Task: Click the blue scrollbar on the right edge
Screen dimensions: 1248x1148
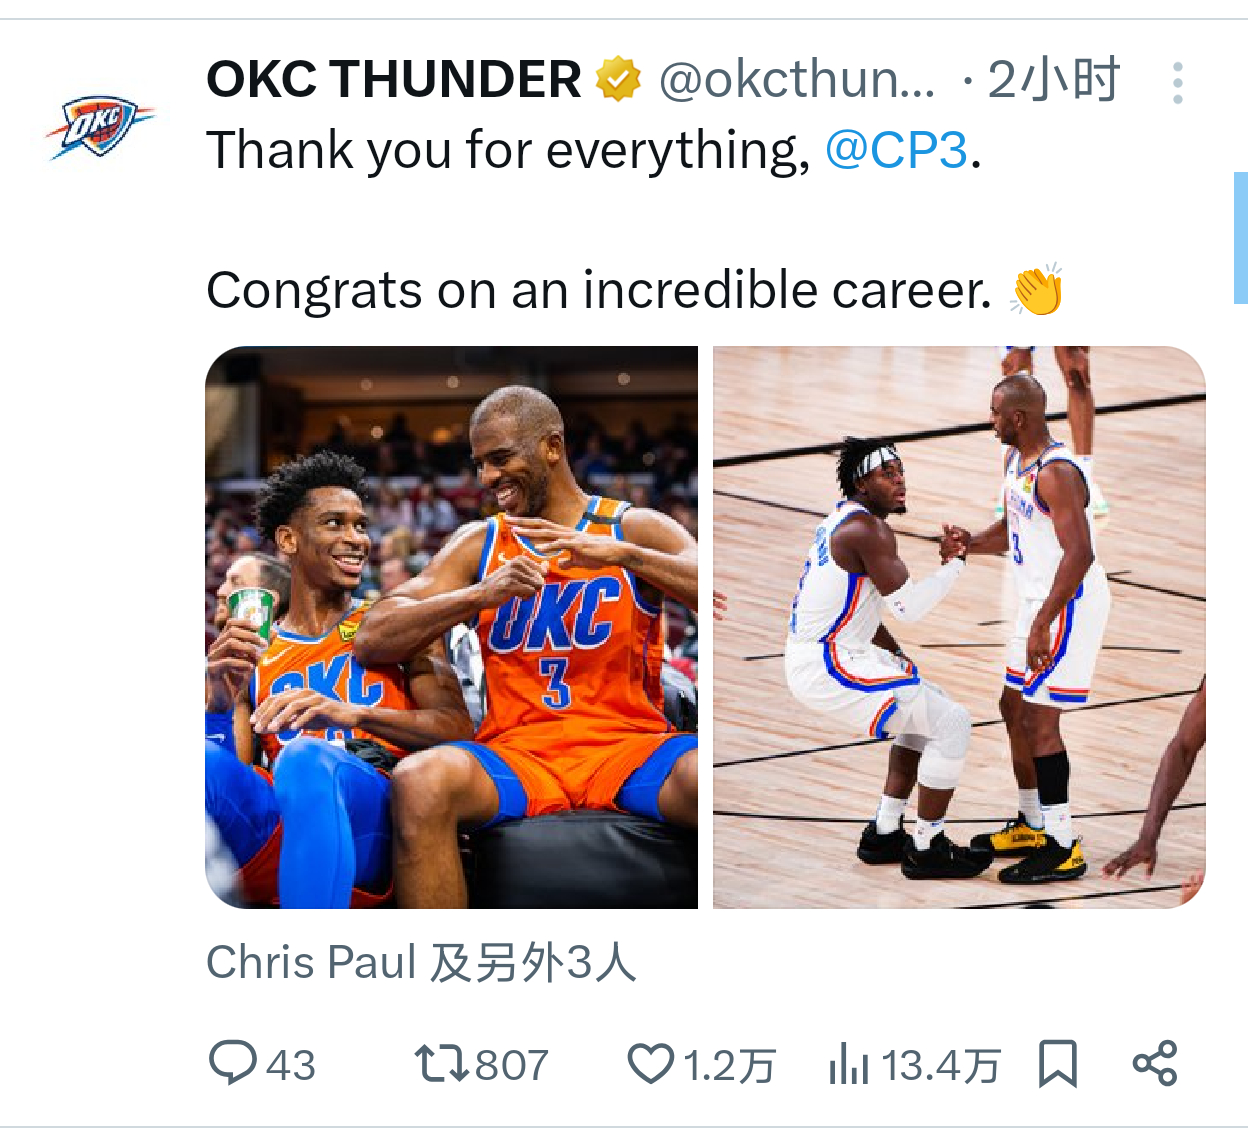Action: (1241, 238)
